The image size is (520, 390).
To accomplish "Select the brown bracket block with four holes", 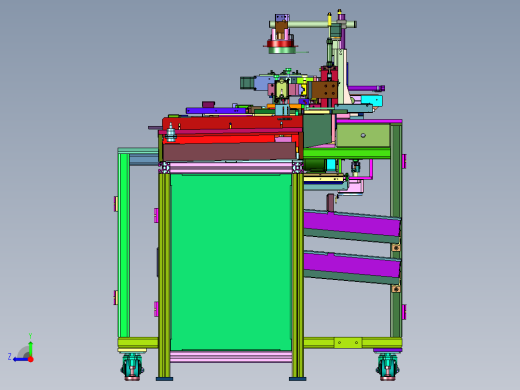I will (325, 90).
